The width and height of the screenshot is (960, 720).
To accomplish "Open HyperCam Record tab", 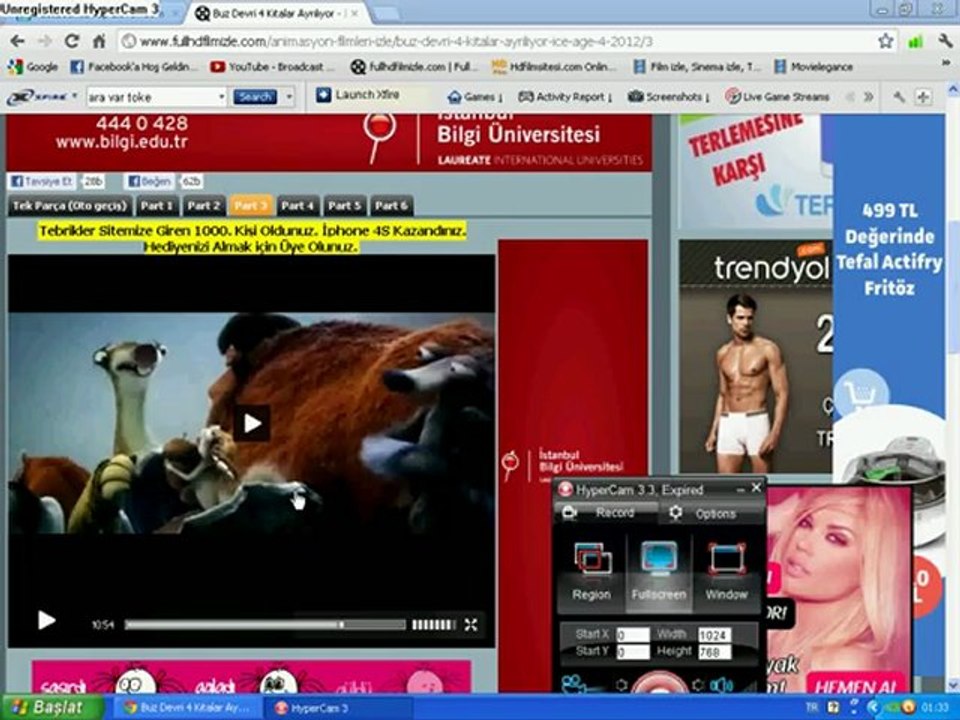I will 606,512.
